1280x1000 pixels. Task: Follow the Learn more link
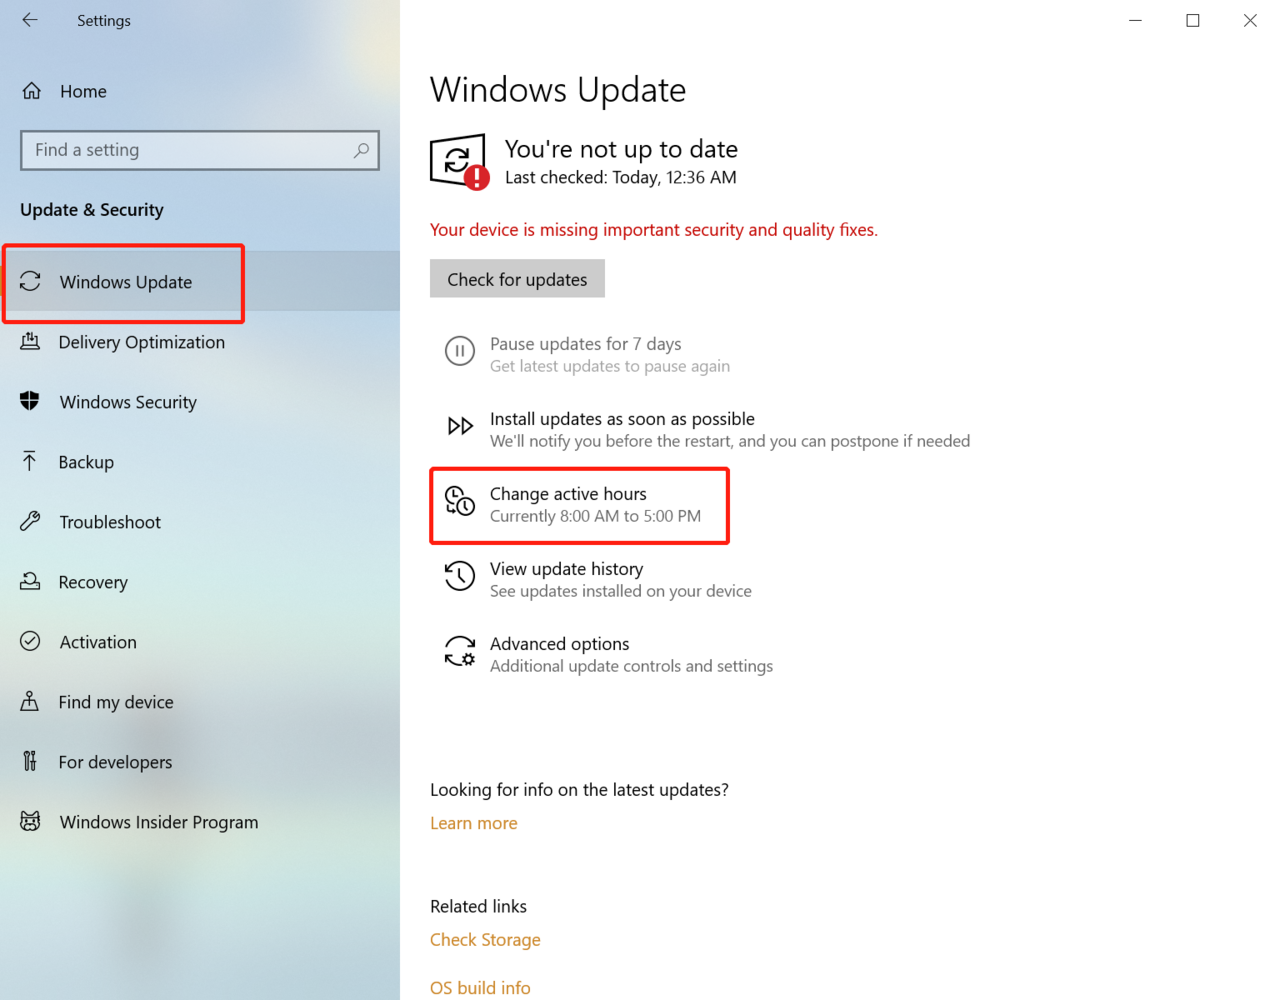coord(473,823)
